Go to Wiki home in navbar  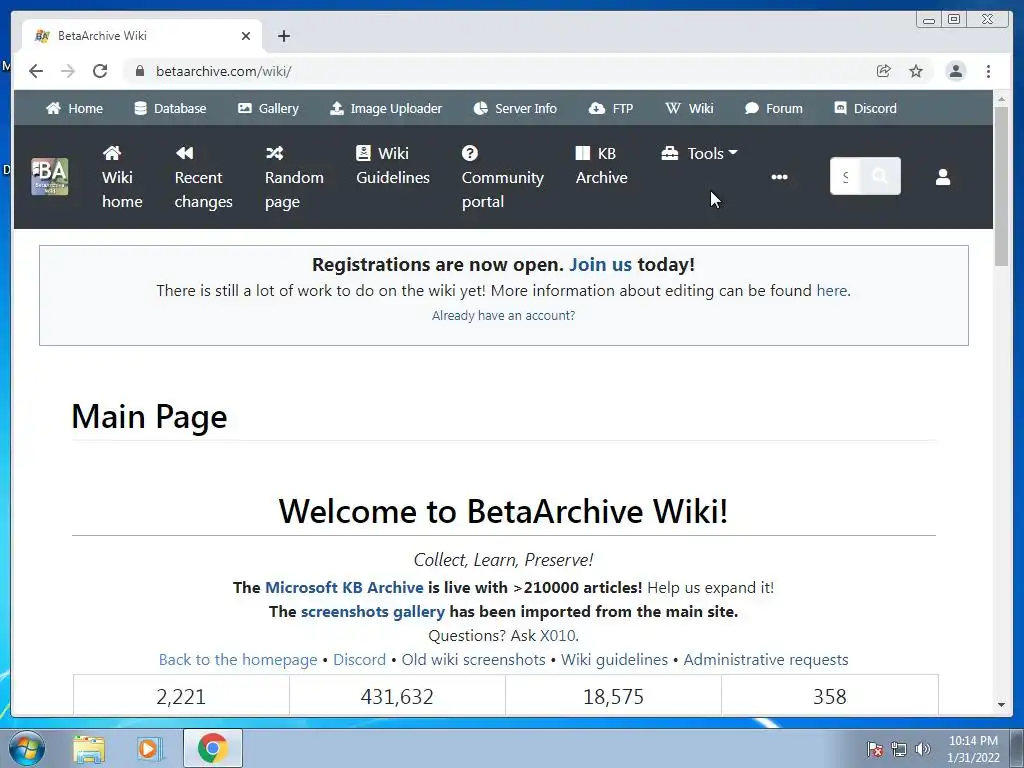coord(122,177)
